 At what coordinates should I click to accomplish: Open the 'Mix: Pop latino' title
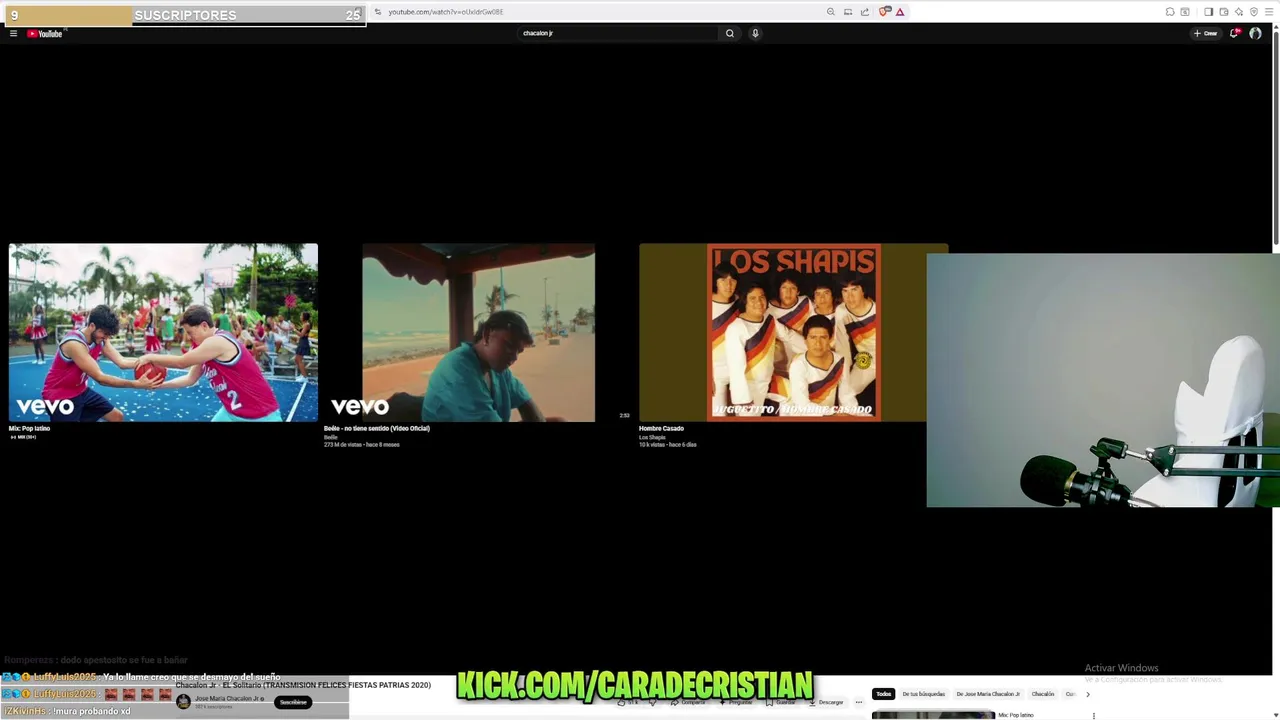(29, 428)
